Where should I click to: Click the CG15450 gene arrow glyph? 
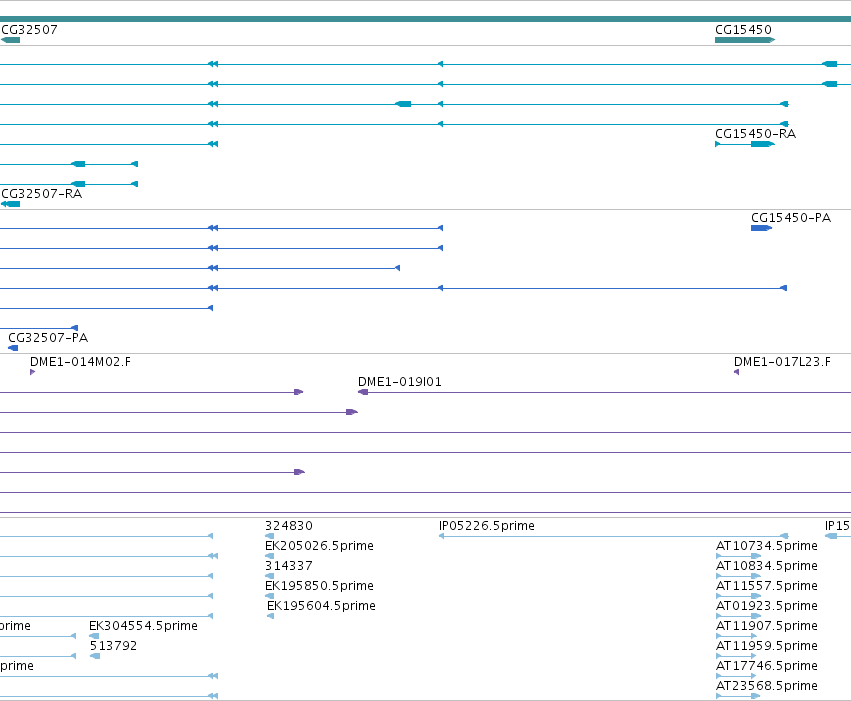(745, 40)
